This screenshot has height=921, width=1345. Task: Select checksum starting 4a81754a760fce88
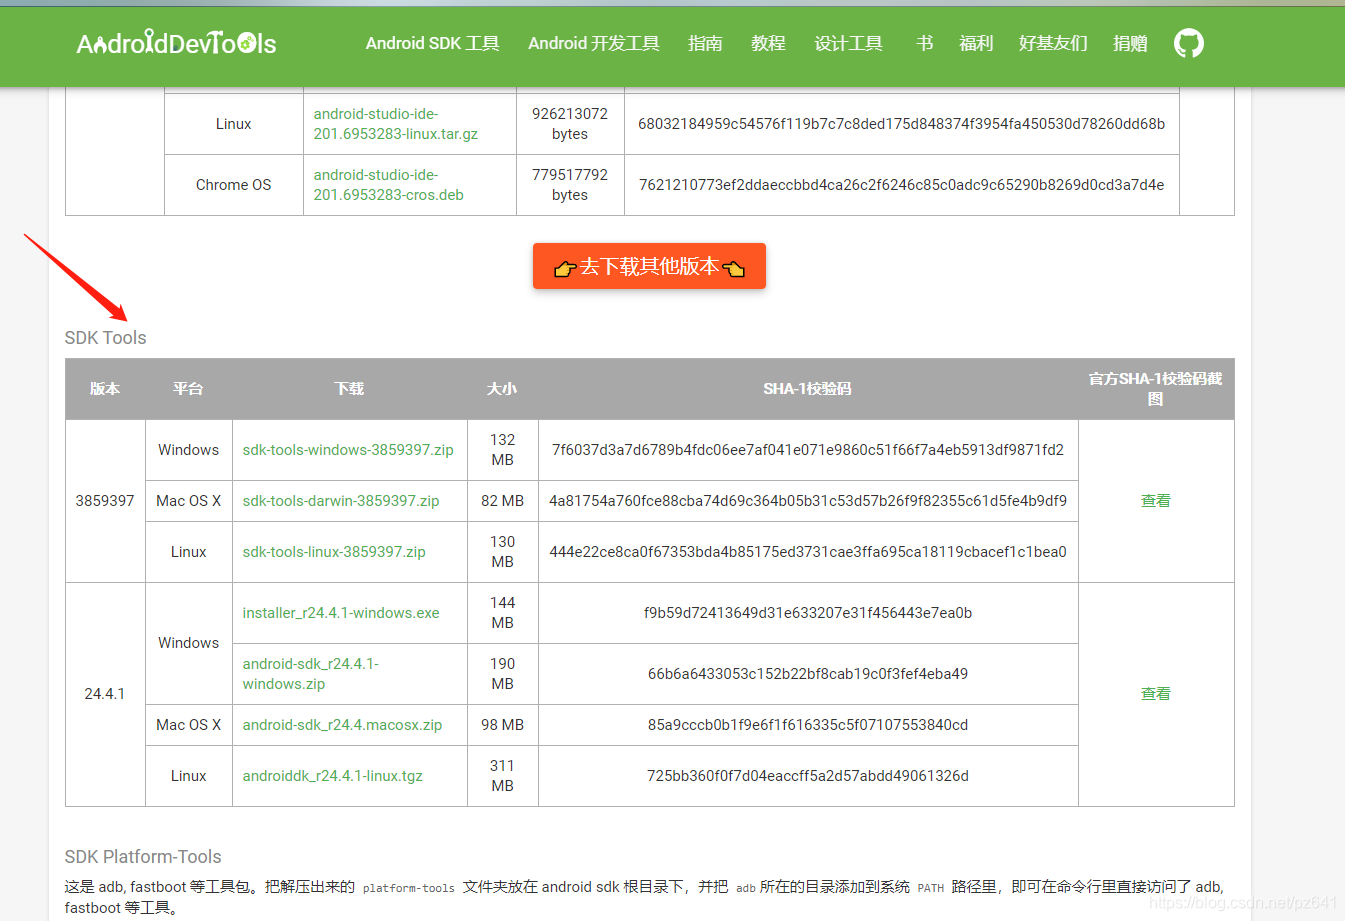pos(808,501)
